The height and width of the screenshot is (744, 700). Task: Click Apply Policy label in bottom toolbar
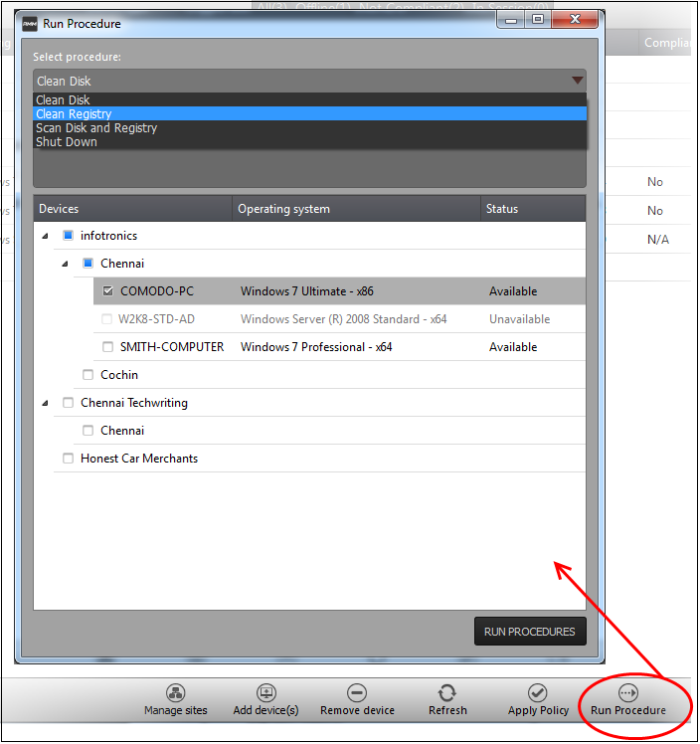[x=538, y=710]
